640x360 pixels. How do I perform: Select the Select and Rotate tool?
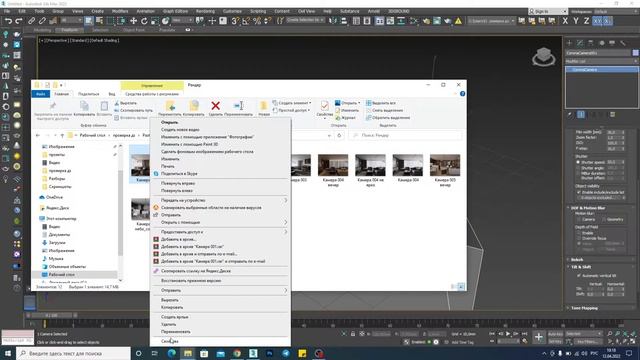(144, 21)
